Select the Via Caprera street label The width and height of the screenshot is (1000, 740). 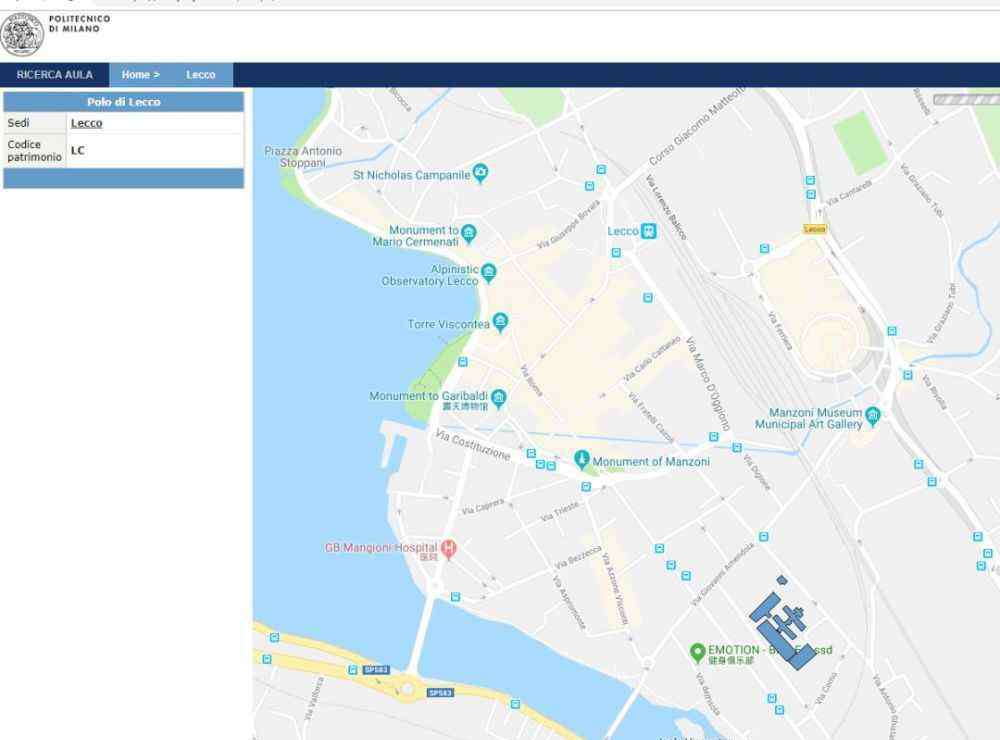coord(483,507)
